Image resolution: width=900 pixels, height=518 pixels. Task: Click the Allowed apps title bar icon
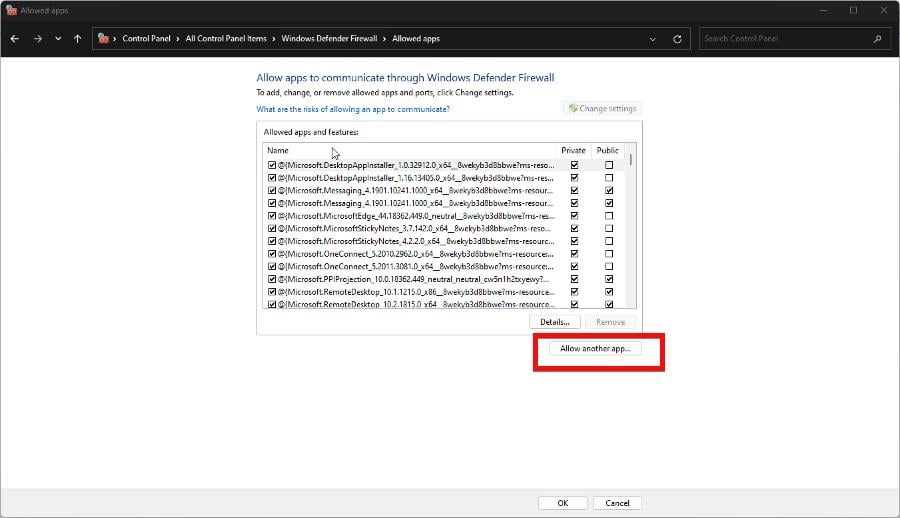[11, 10]
